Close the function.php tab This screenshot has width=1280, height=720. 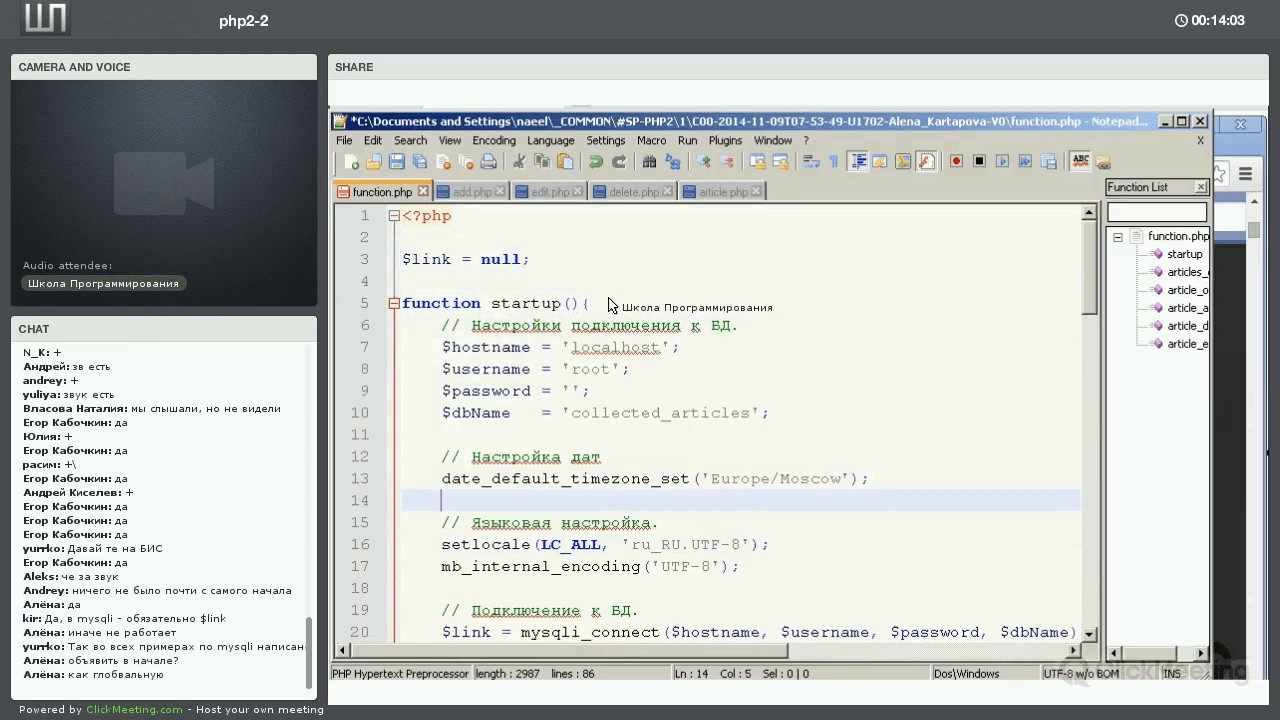[x=423, y=191]
